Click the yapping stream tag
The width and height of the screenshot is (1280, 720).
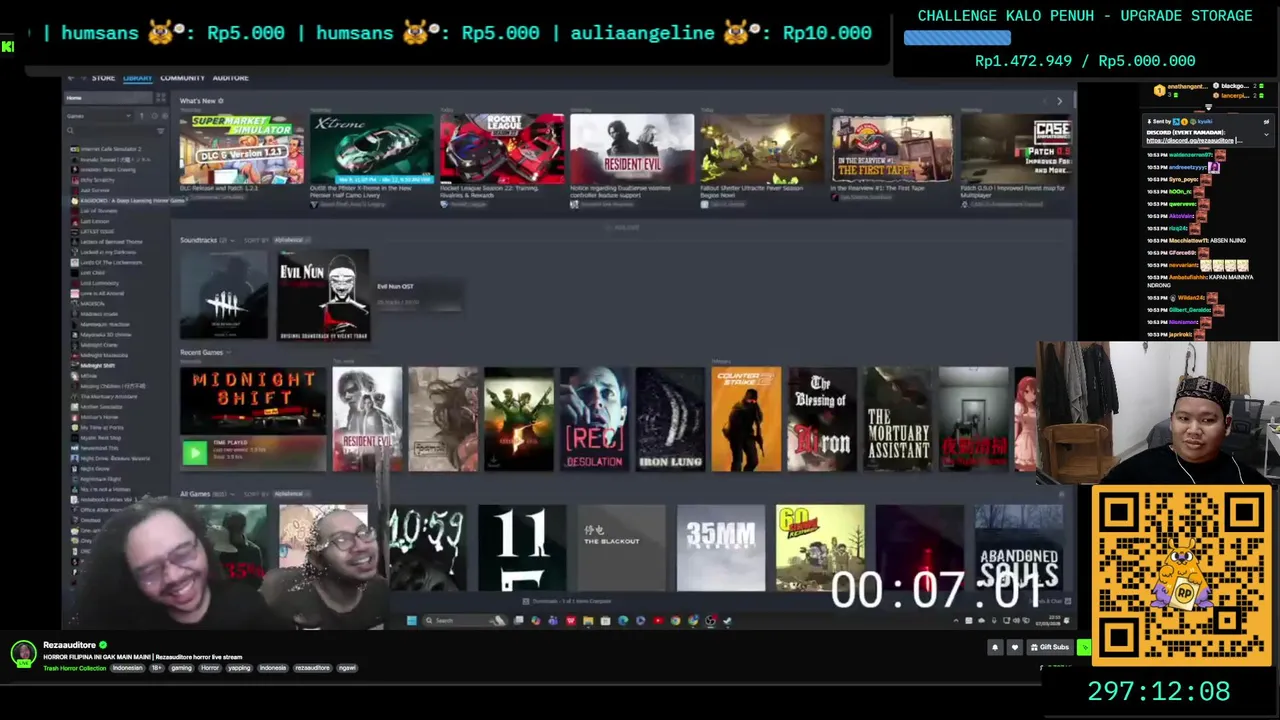pyautogui.click(x=239, y=668)
